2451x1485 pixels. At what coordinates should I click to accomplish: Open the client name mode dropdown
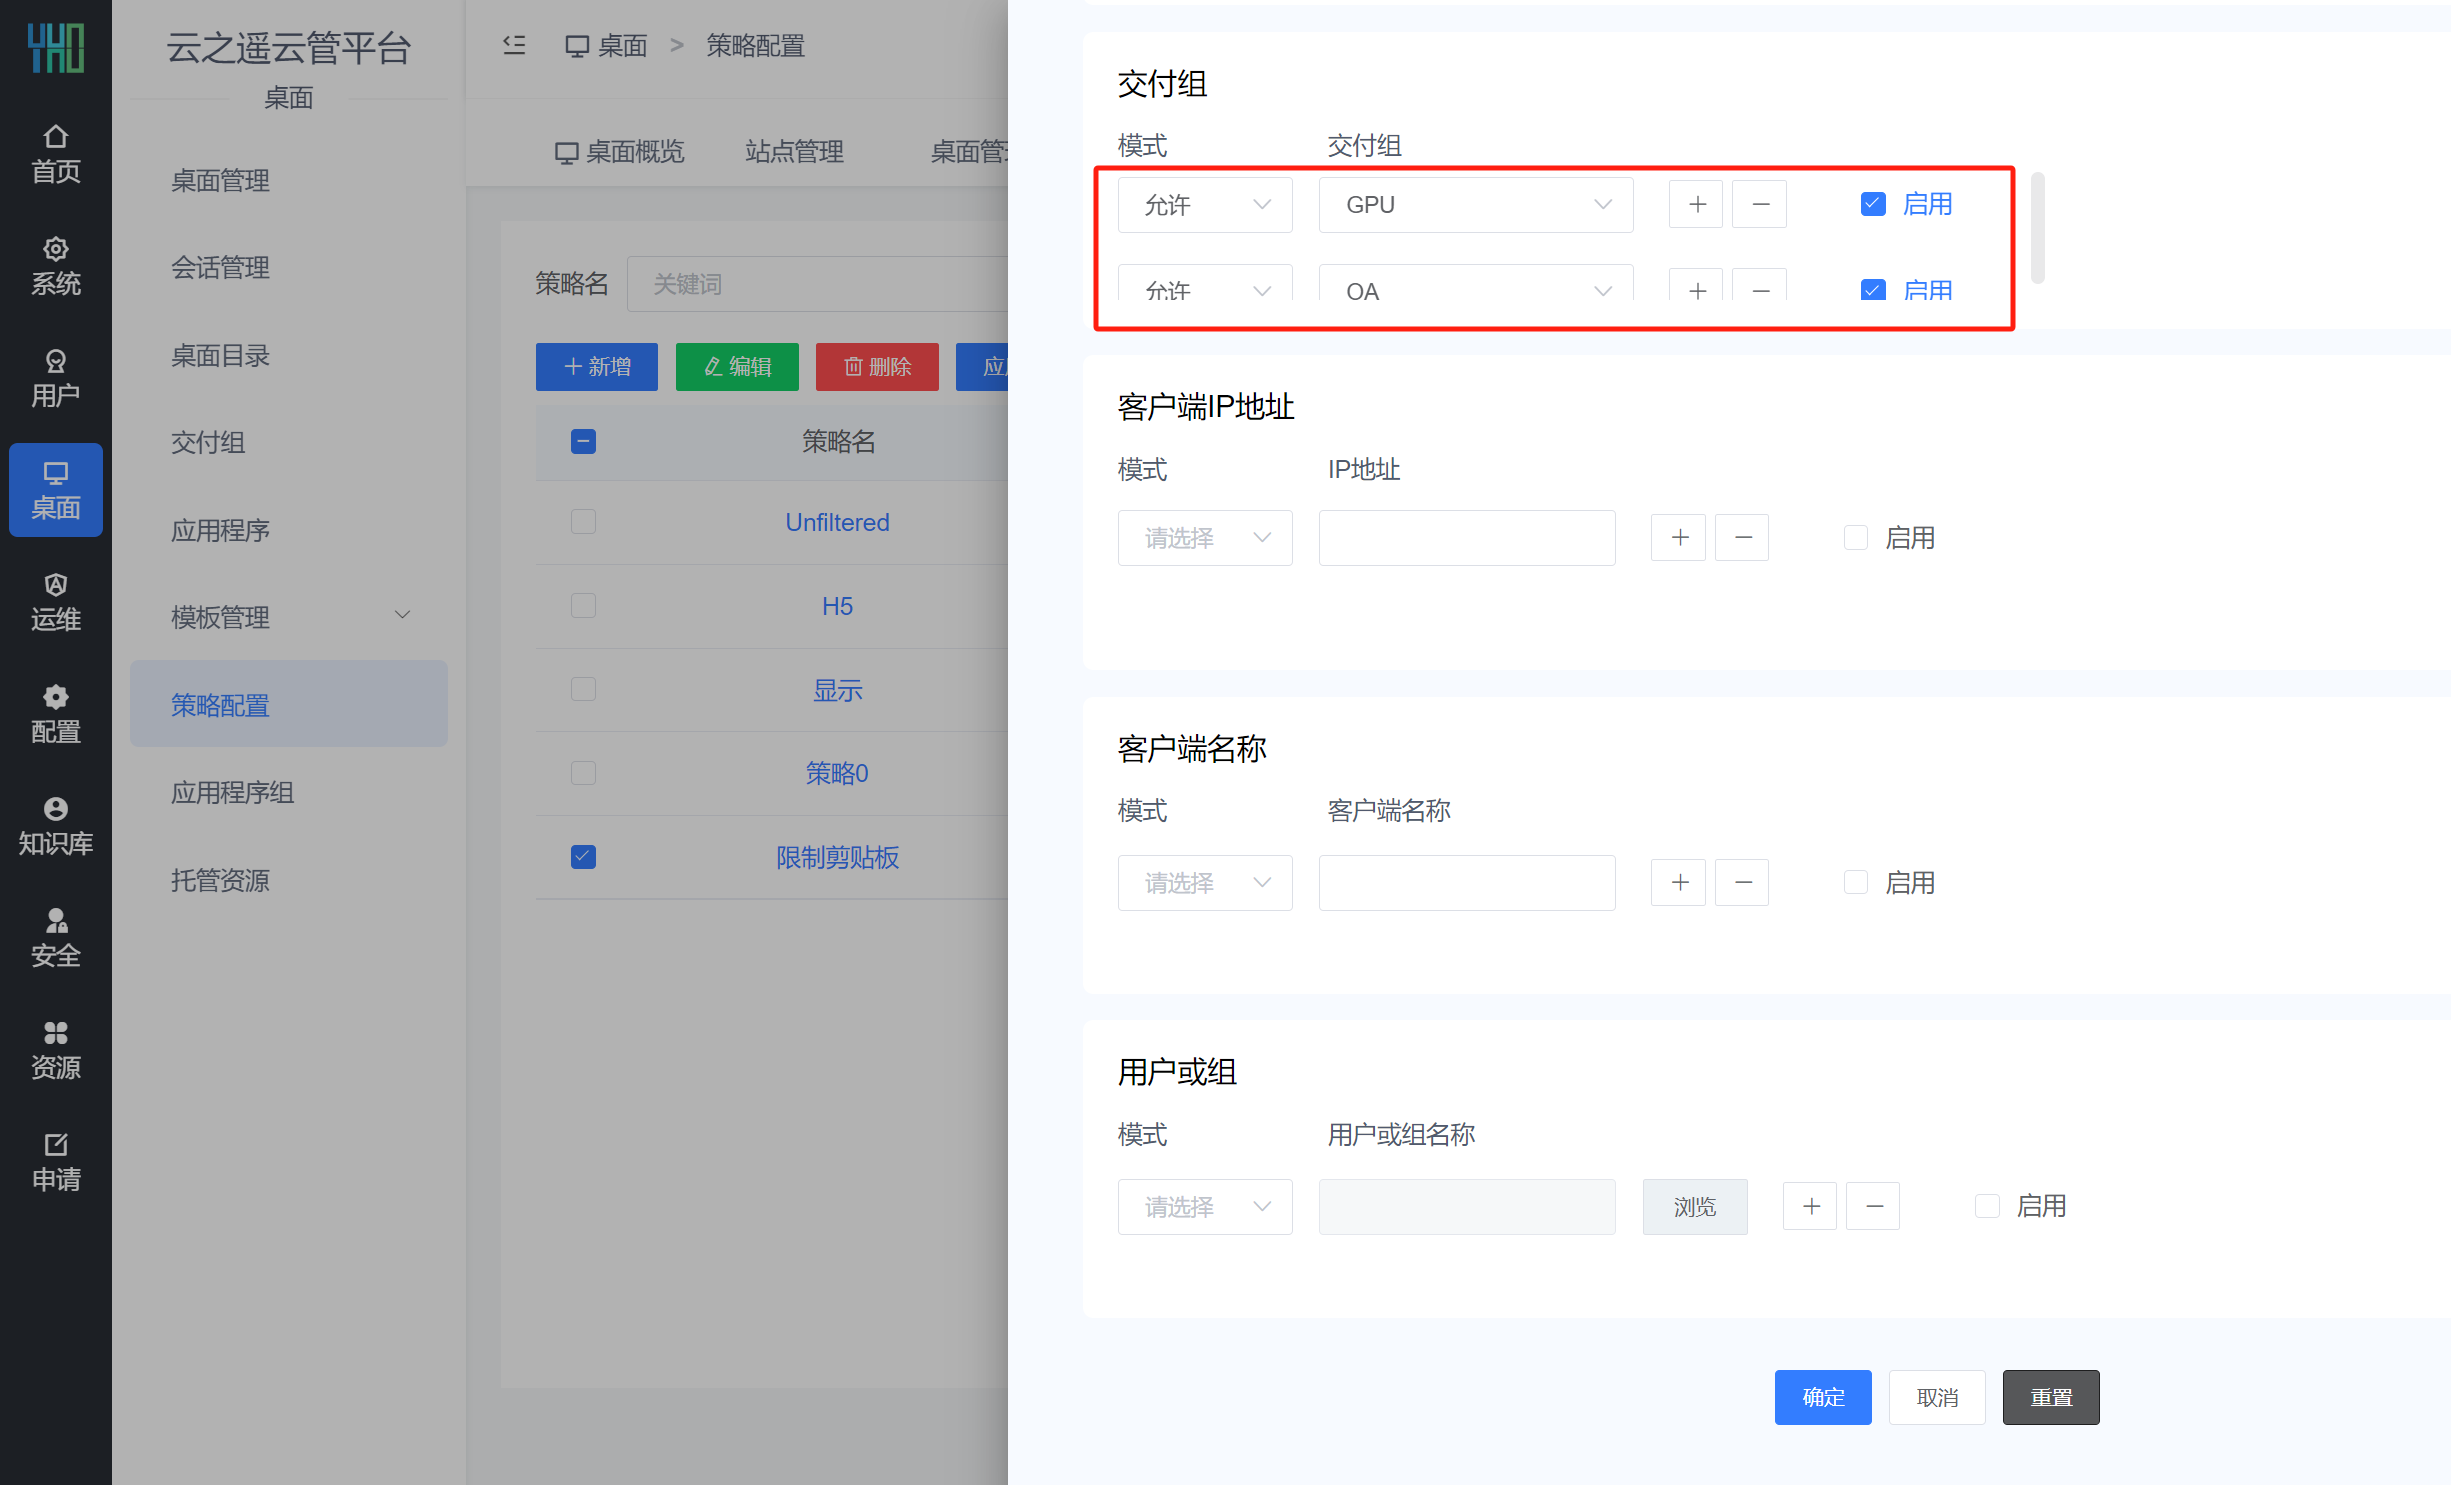pyautogui.click(x=1205, y=882)
